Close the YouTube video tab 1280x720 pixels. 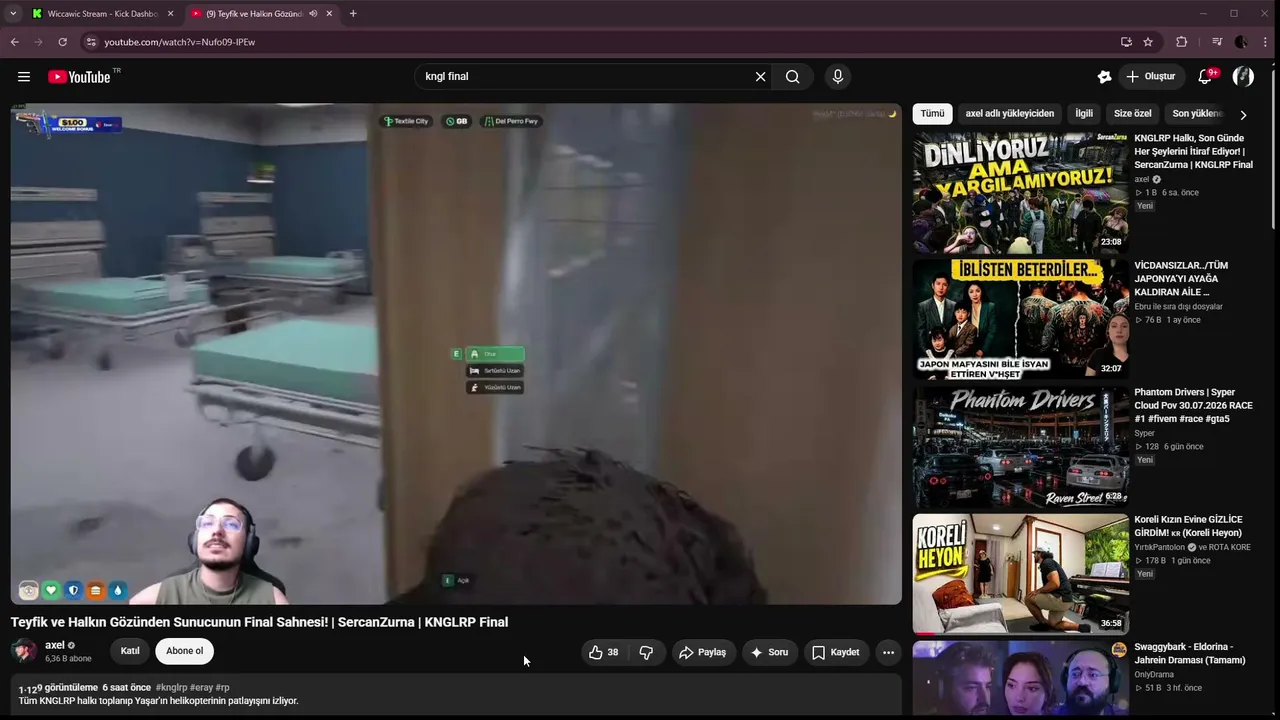coord(329,14)
